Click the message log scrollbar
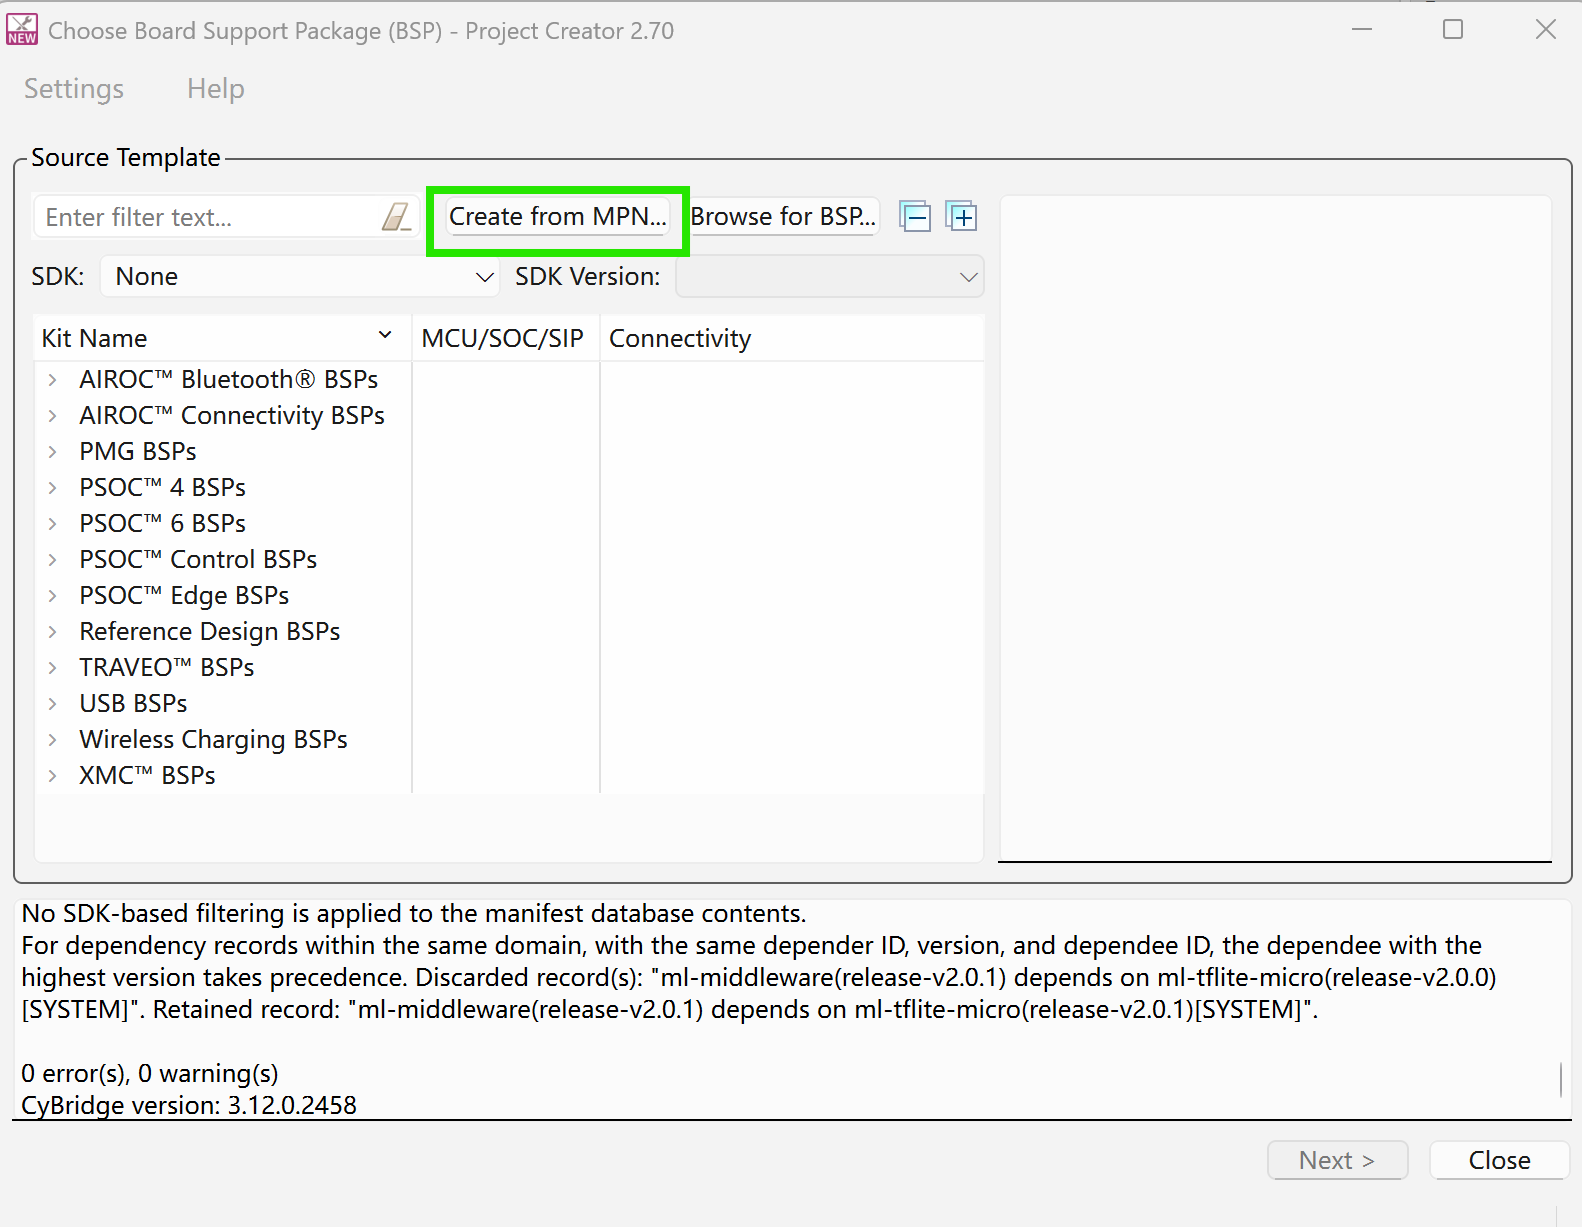Image resolution: width=1582 pixels, height=1227 pixels. tap(1561, 1079)
